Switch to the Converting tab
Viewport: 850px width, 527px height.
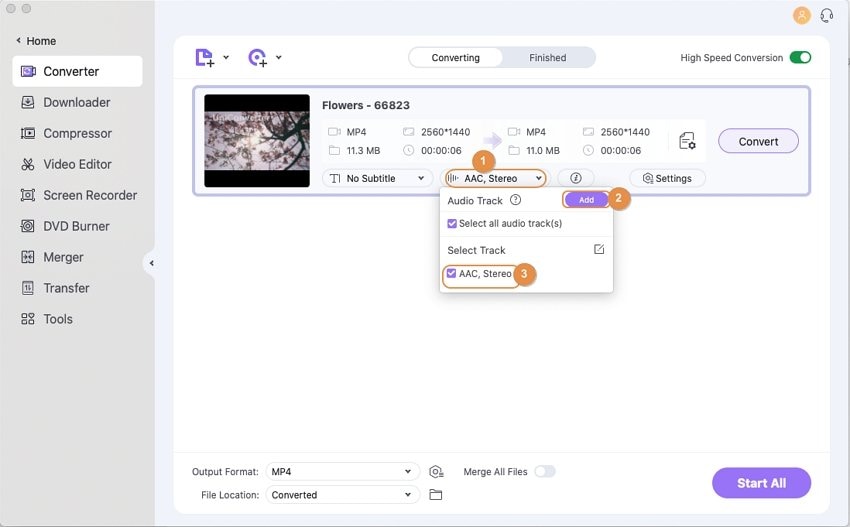(x=455, y=57)
